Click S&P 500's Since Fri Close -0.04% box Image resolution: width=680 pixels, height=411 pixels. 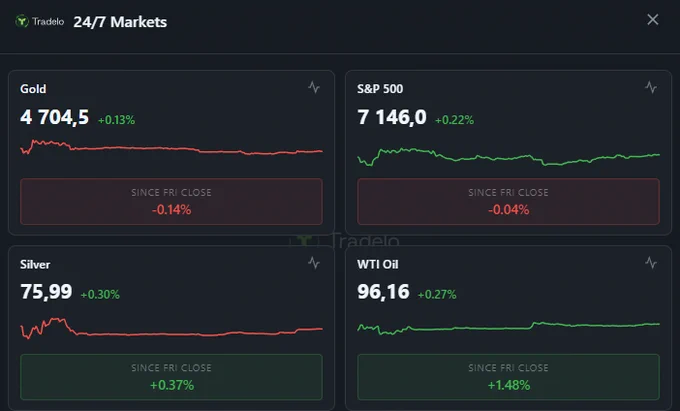(508, 202)
